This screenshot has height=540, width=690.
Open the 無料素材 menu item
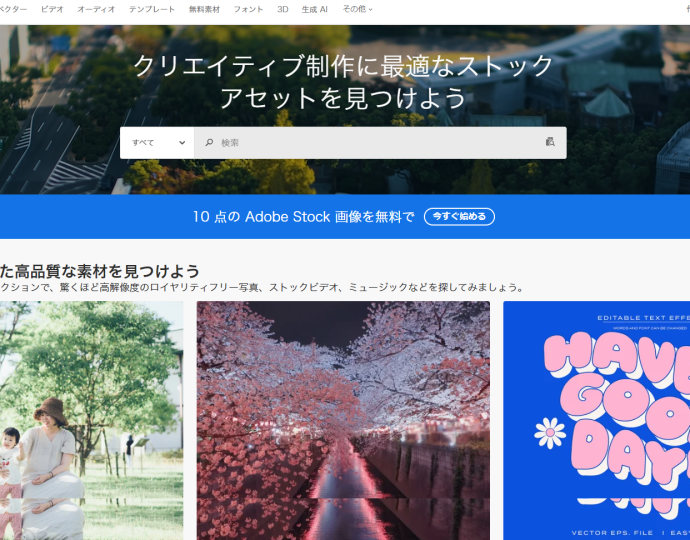204,9
